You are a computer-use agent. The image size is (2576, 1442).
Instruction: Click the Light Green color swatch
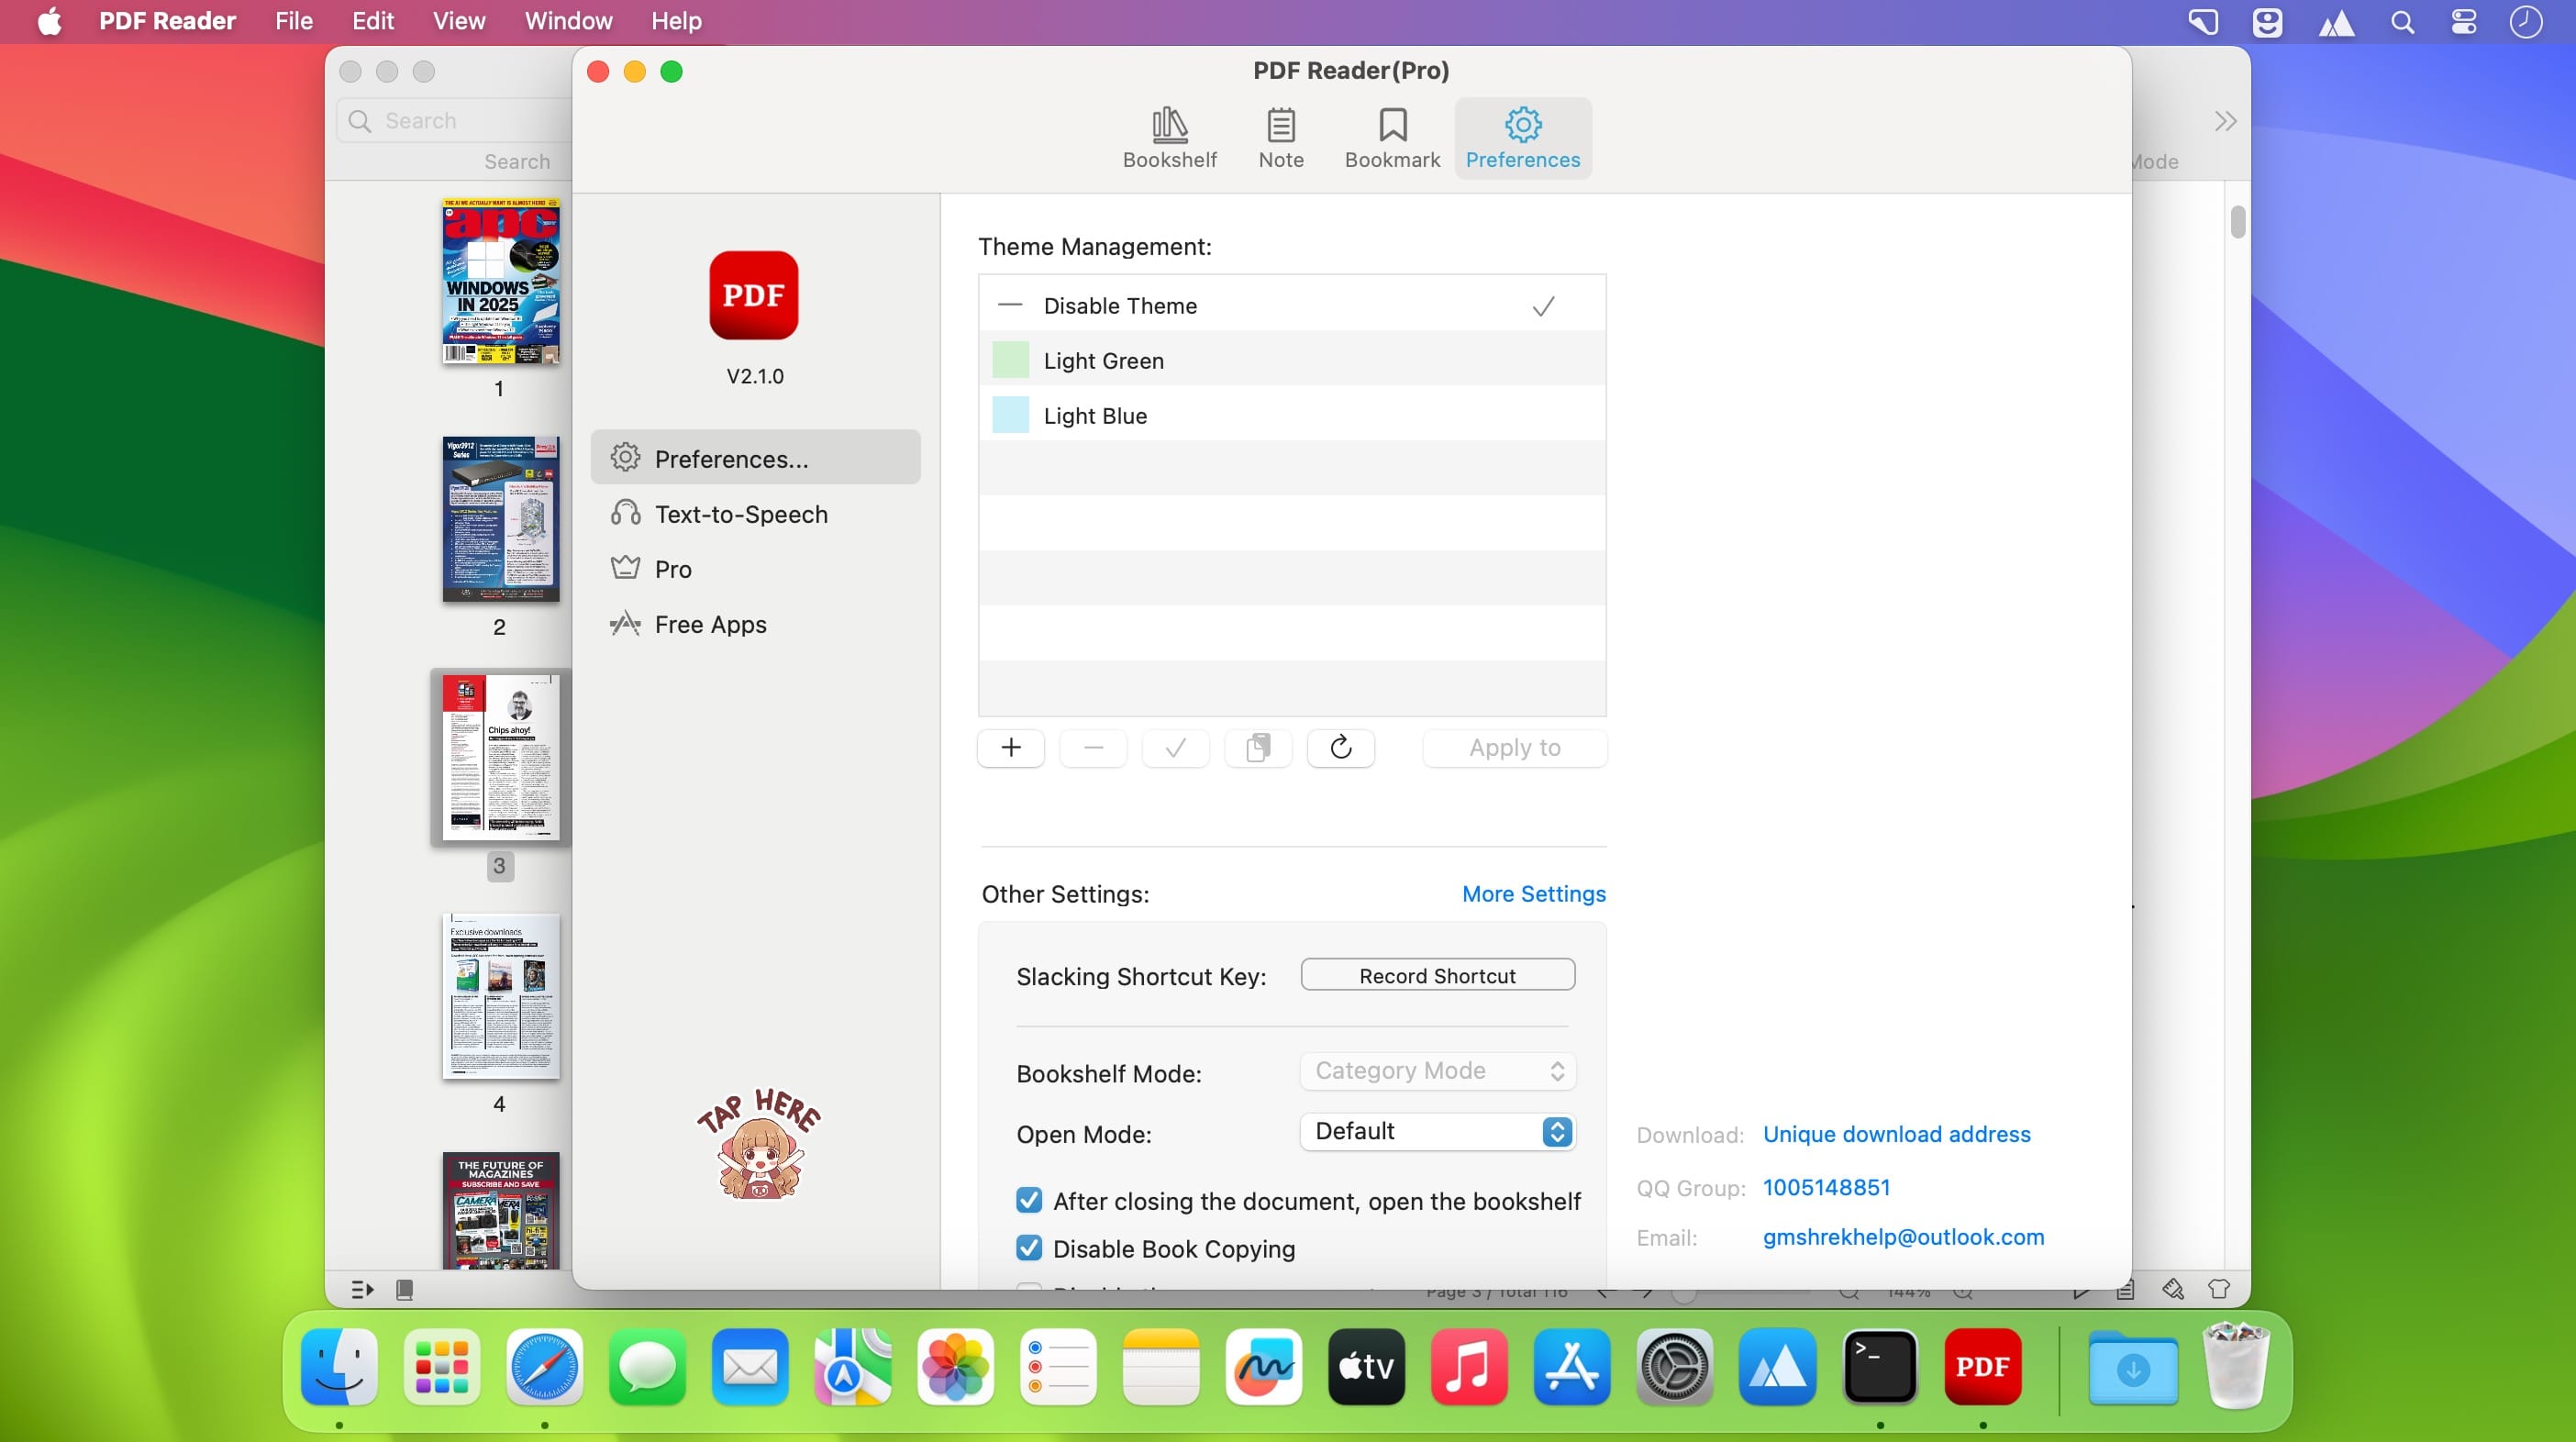click(1010, 360)
